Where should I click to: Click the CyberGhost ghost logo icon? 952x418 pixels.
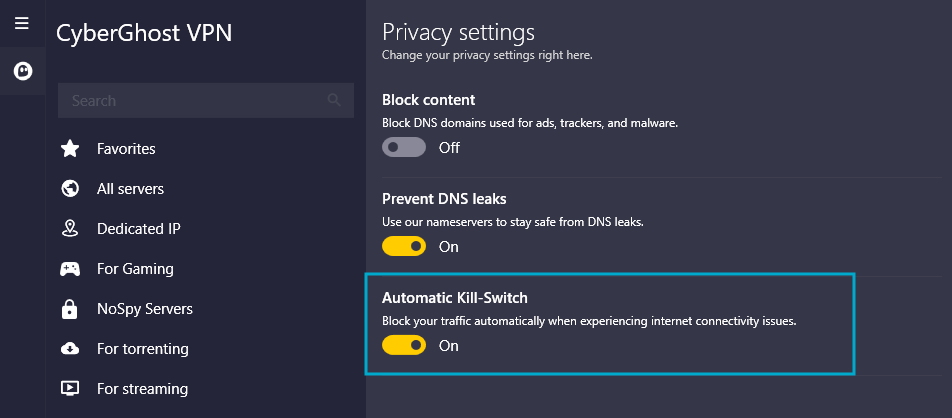23,71
